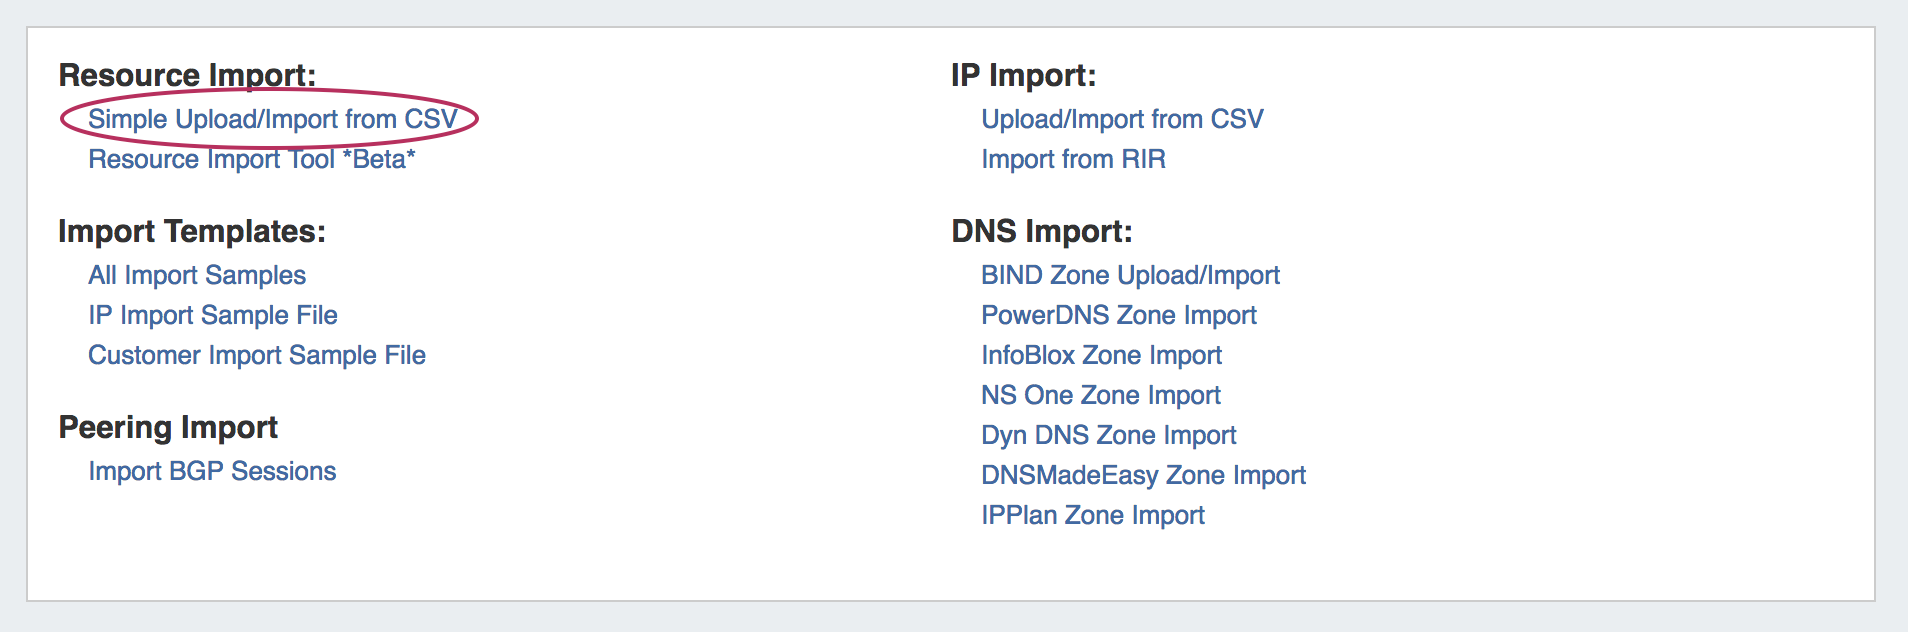Start the IPPlan Zone Import
Viewport: 1908px width, 632px height.
pyautogui.click(x=1092, y=515)
